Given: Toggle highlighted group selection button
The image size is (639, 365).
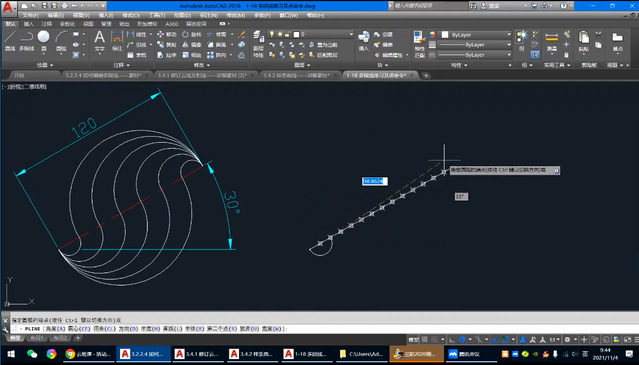Looking at the screenshot, I should tap(535, 54).
